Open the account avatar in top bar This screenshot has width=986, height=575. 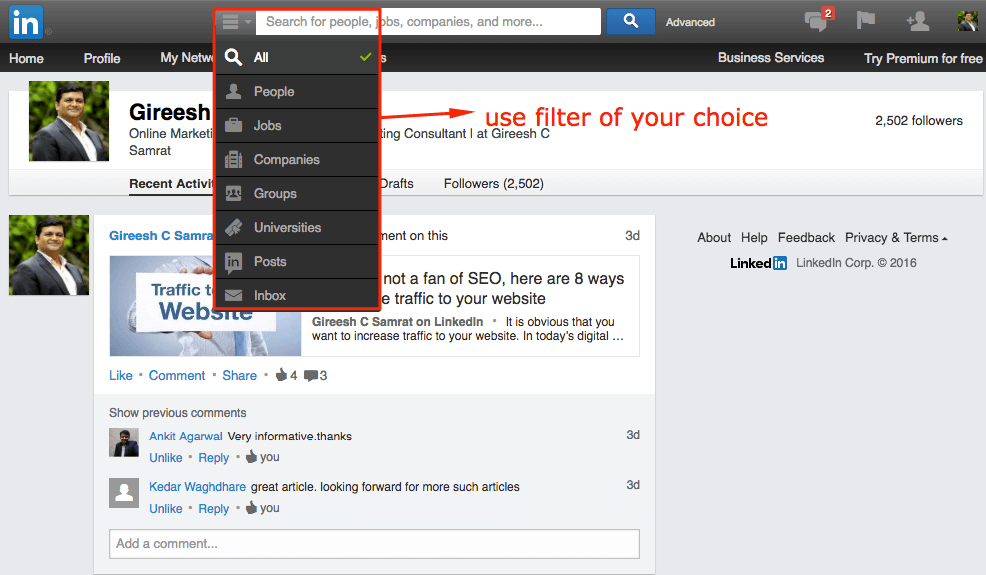968,21
